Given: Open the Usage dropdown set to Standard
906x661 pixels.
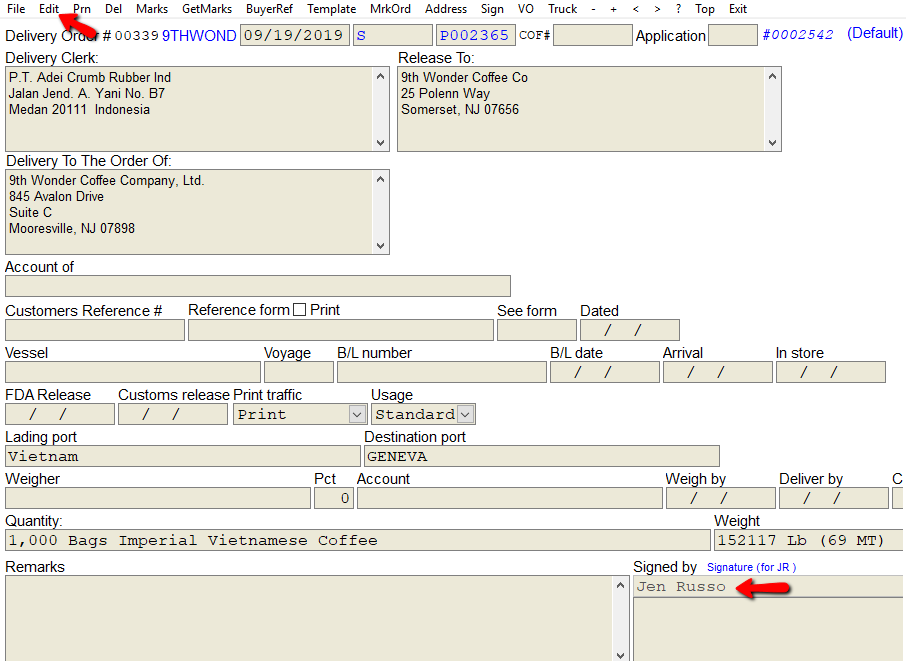Looking at the screenshot, I should tap(465, 414).
